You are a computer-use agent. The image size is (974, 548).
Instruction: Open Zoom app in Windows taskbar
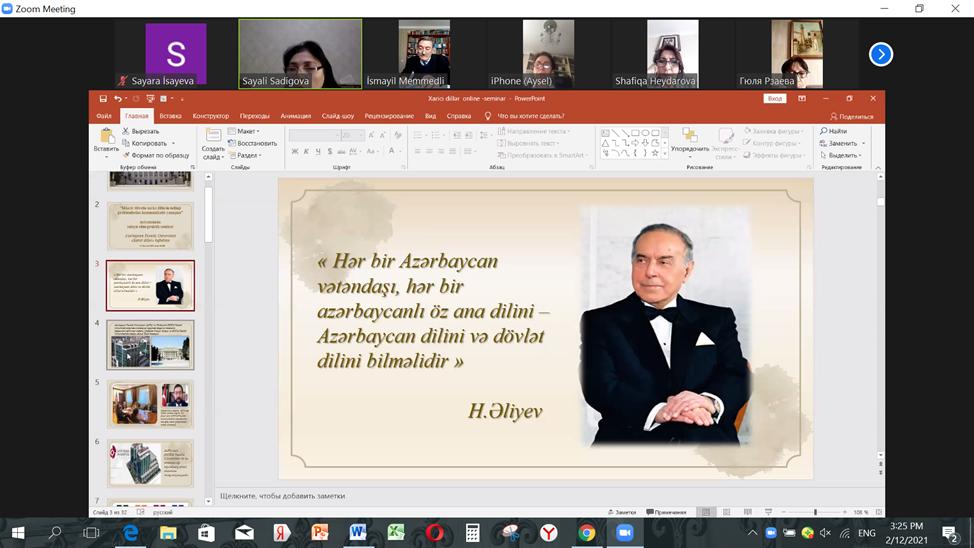click(624, 533)
